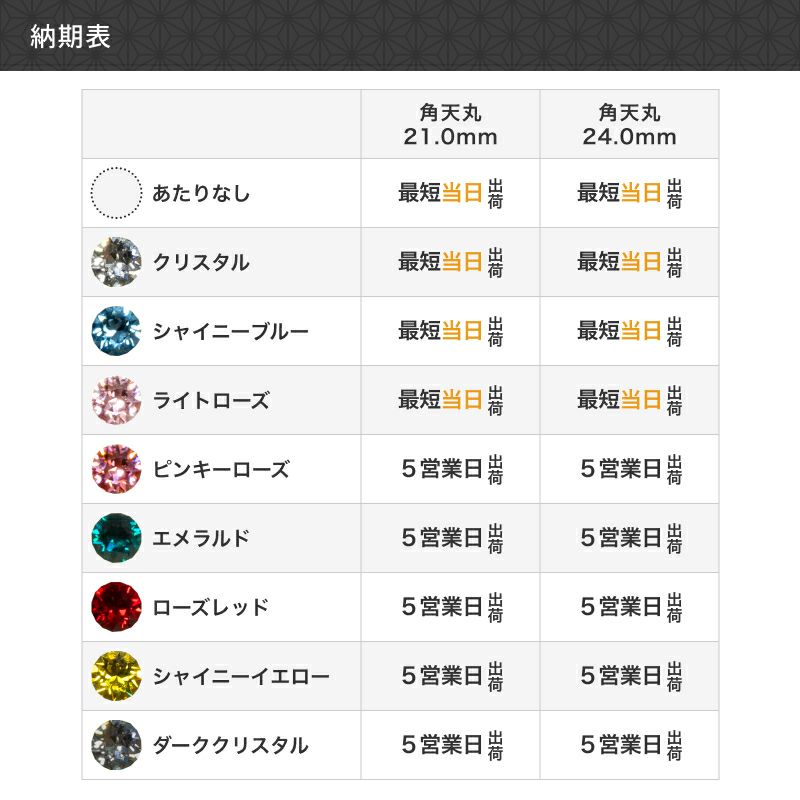Click 5営業日出荷 for ローズレッド 21.0mm
The image size is (800, 800).
point(450,607)
